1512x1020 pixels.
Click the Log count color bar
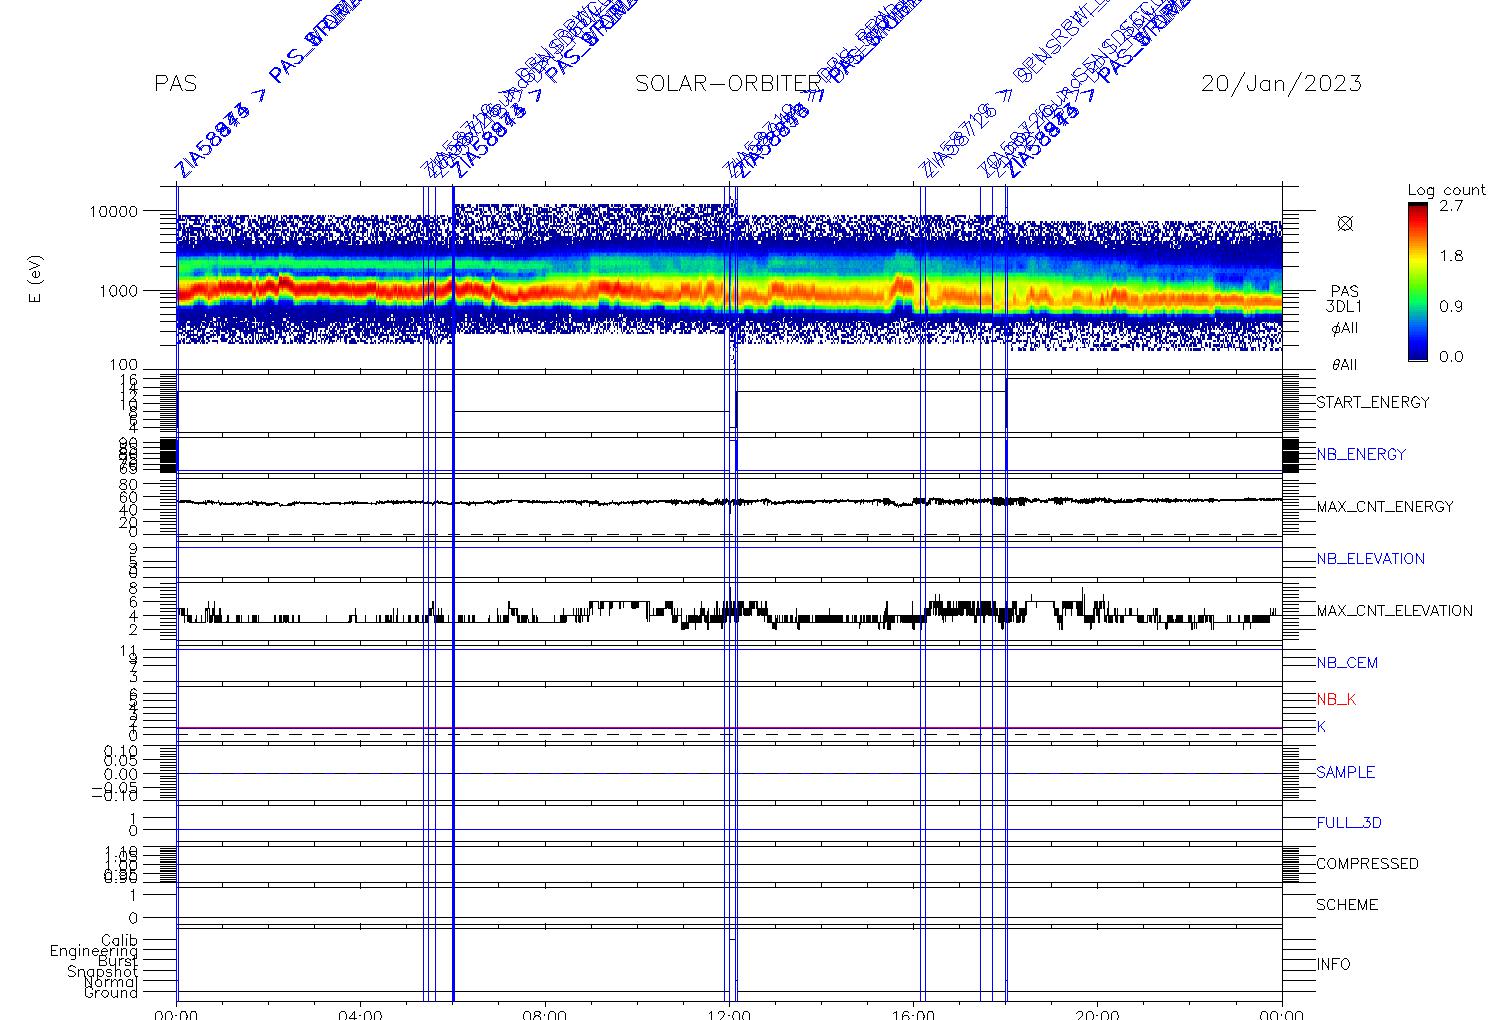coord(1417,281)
